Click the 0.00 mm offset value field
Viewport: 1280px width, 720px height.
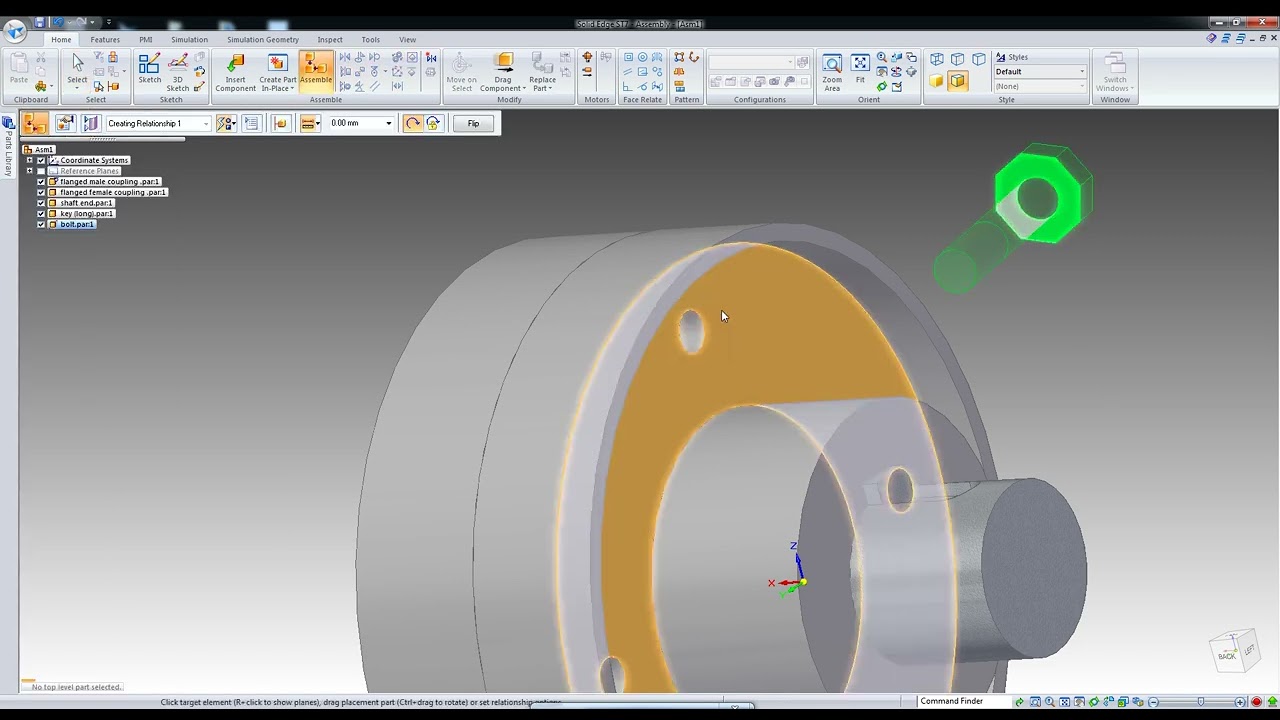point(355,123)
